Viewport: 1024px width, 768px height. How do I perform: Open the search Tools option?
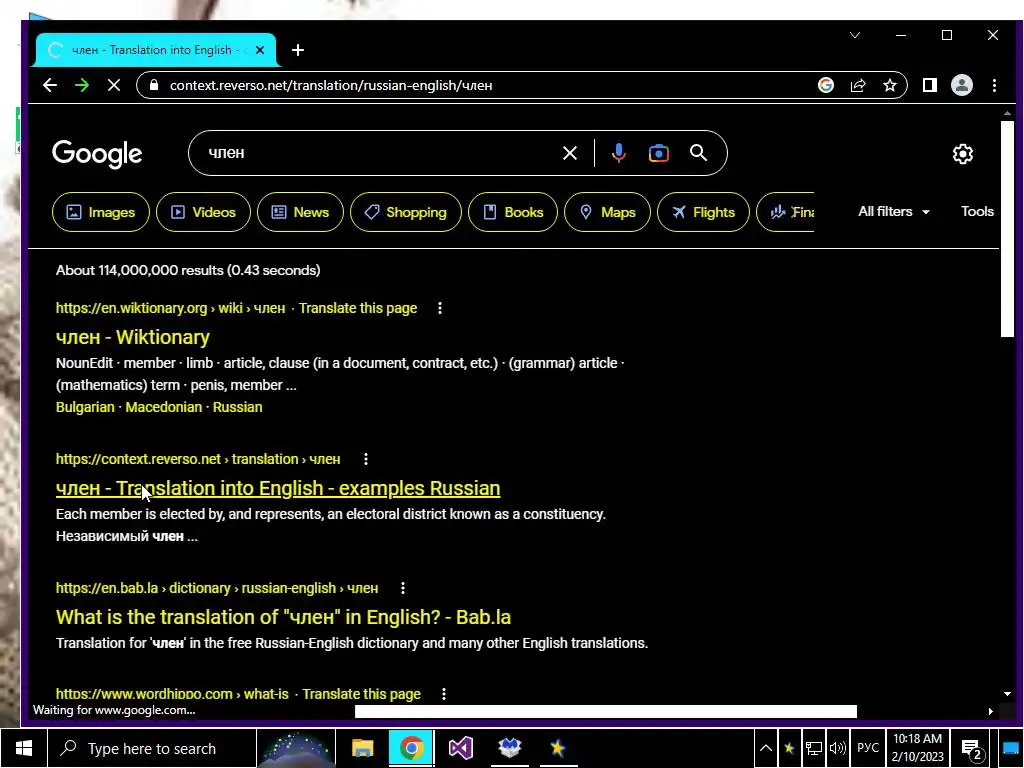[977, 212]
